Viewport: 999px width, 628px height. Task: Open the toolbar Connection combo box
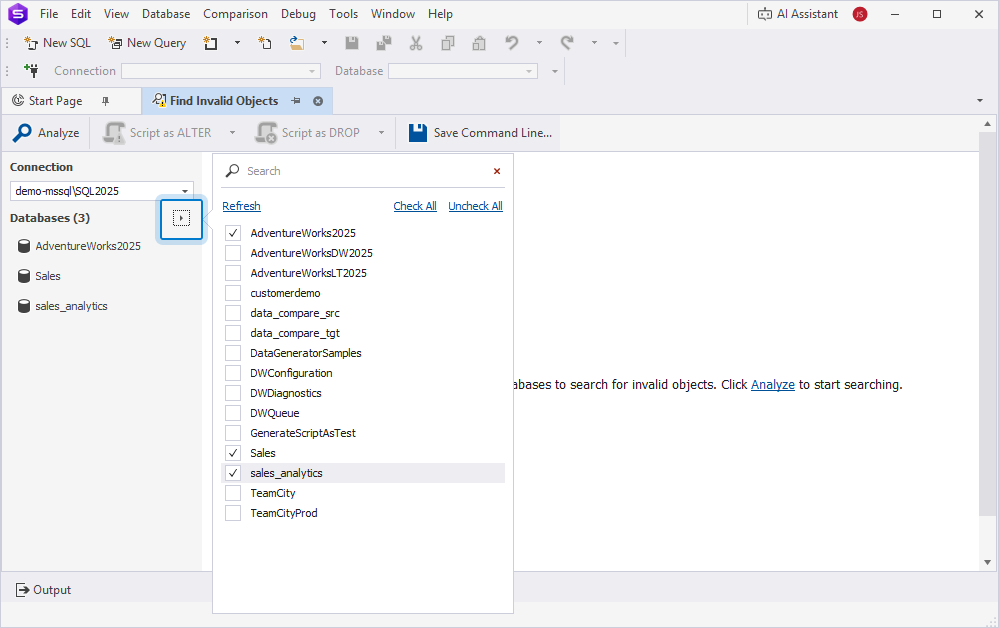pos(220,71)
